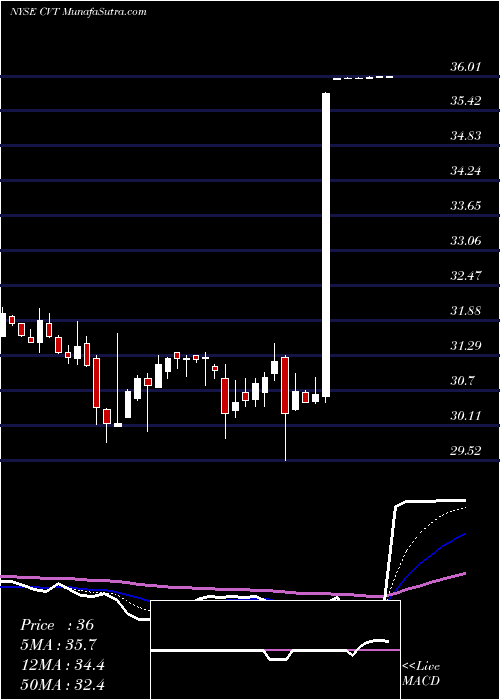Click the NYSE CVT MunafaSutra.com title text

pos(78,12)
